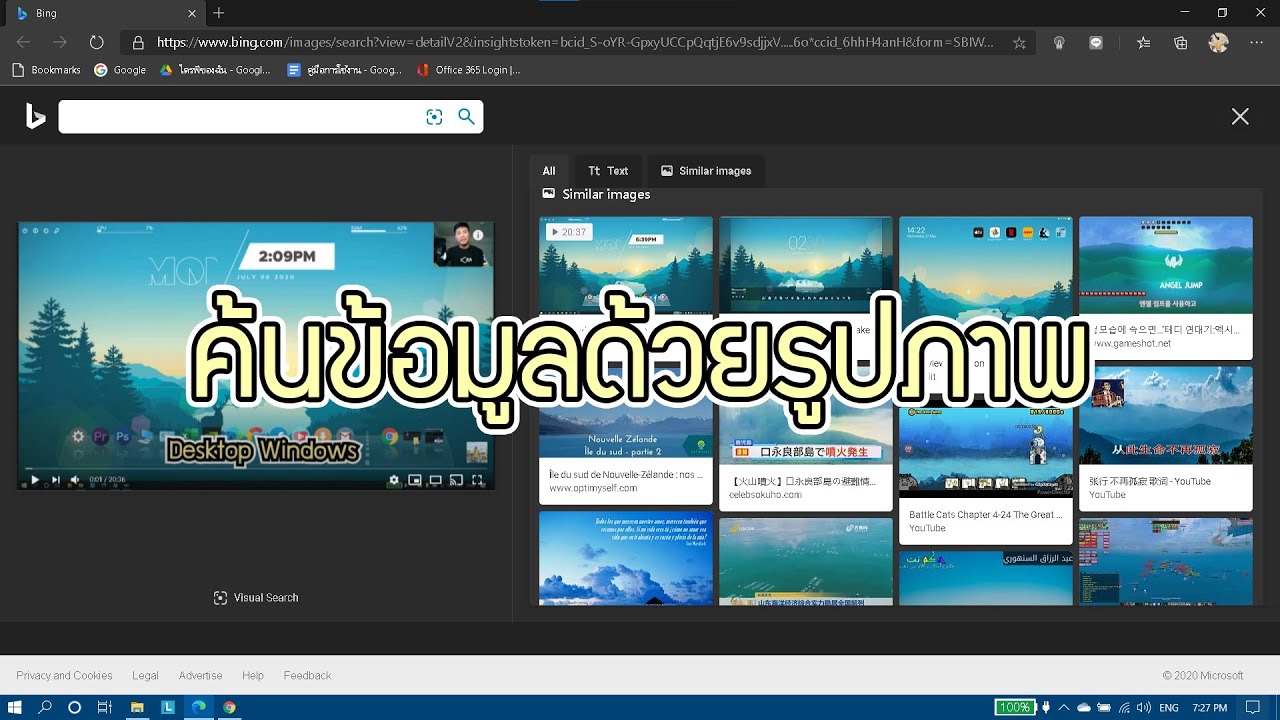Click the info icon on preview image
Screen dimensions: 1280x720
pyautogui.click(x=477, y=236)
